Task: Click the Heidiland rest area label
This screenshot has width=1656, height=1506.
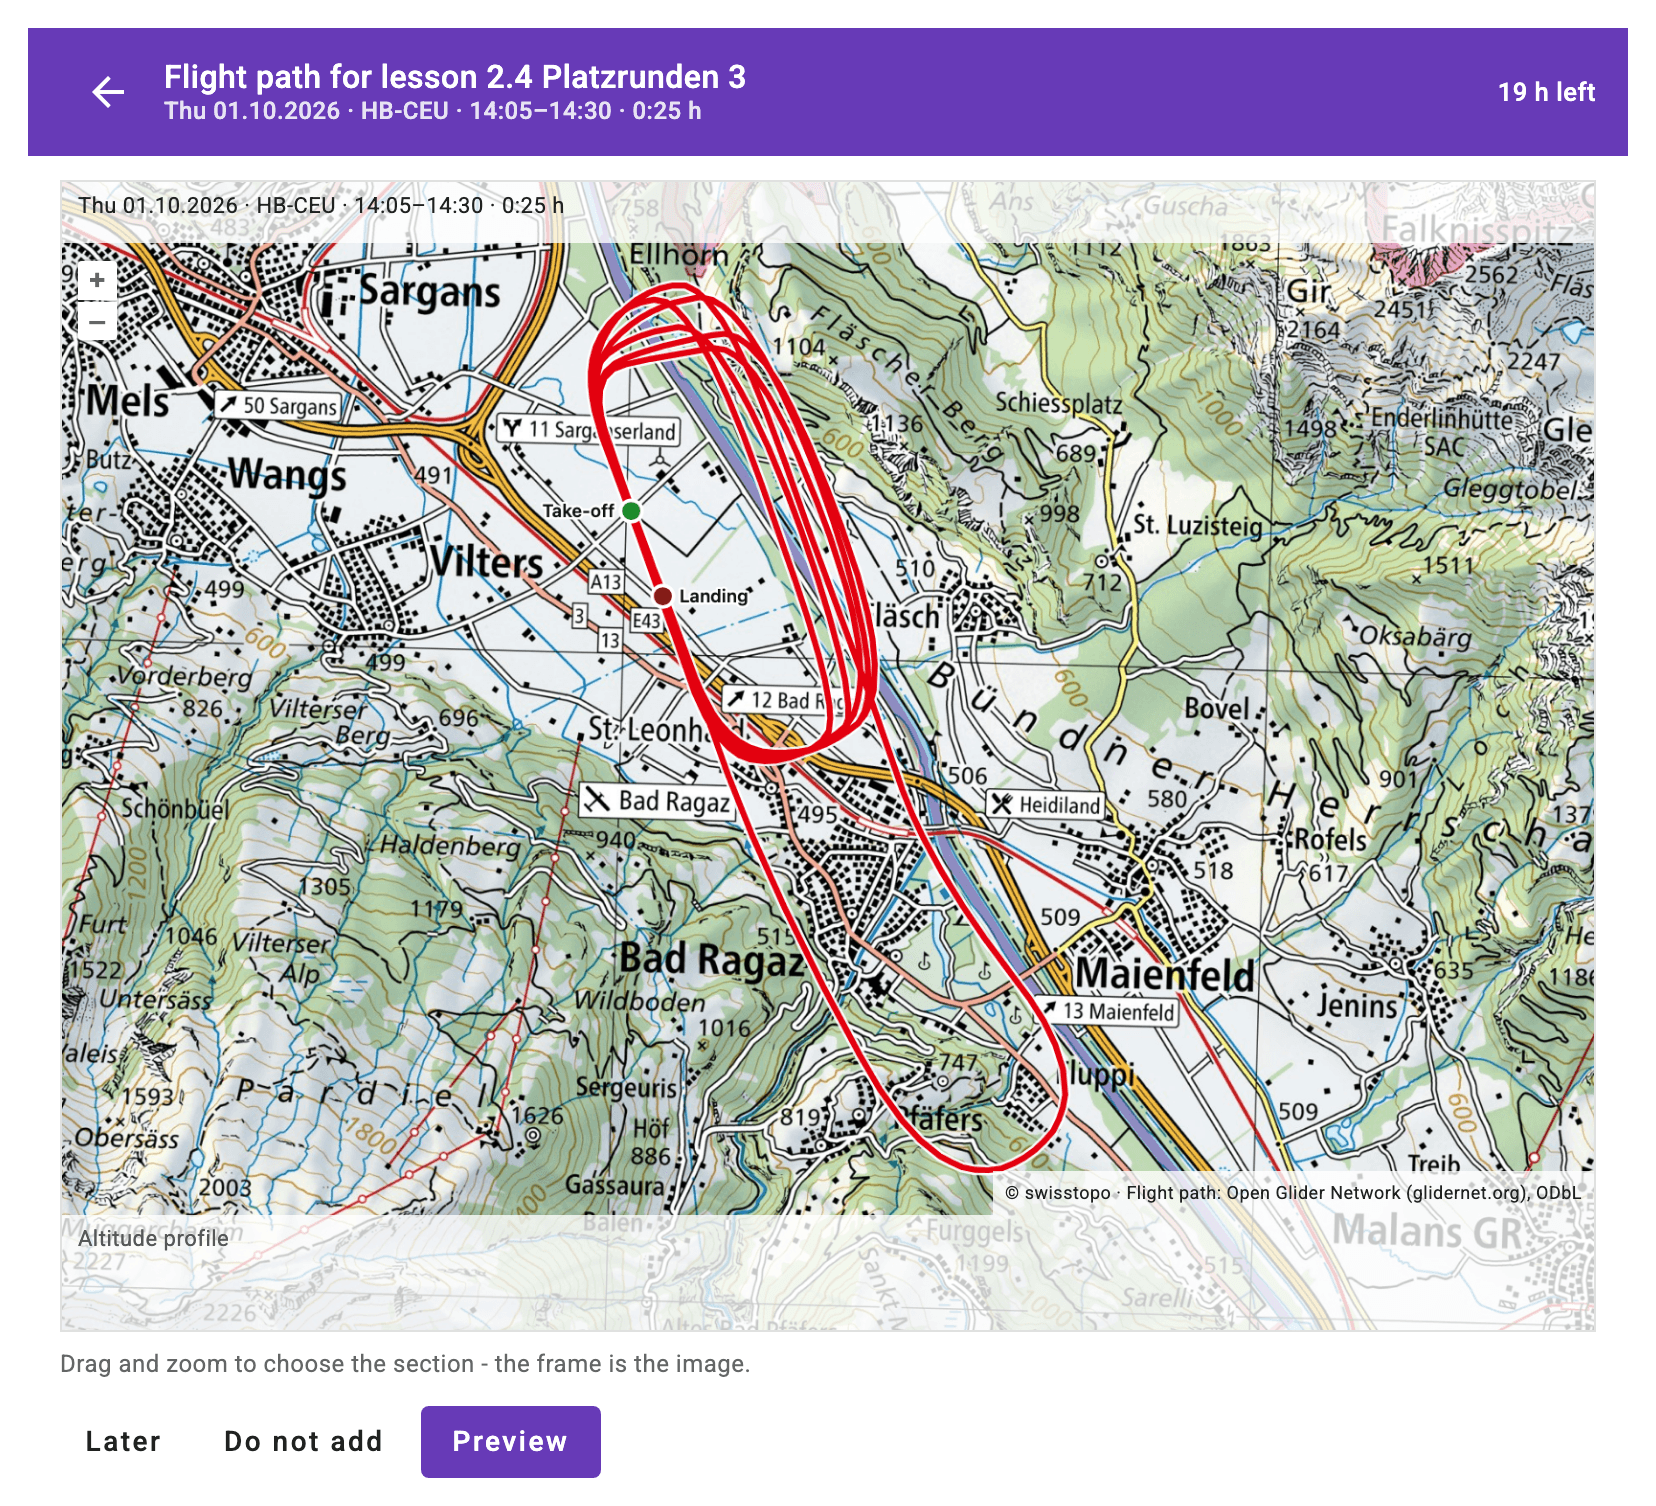Action: [1046, 804]
